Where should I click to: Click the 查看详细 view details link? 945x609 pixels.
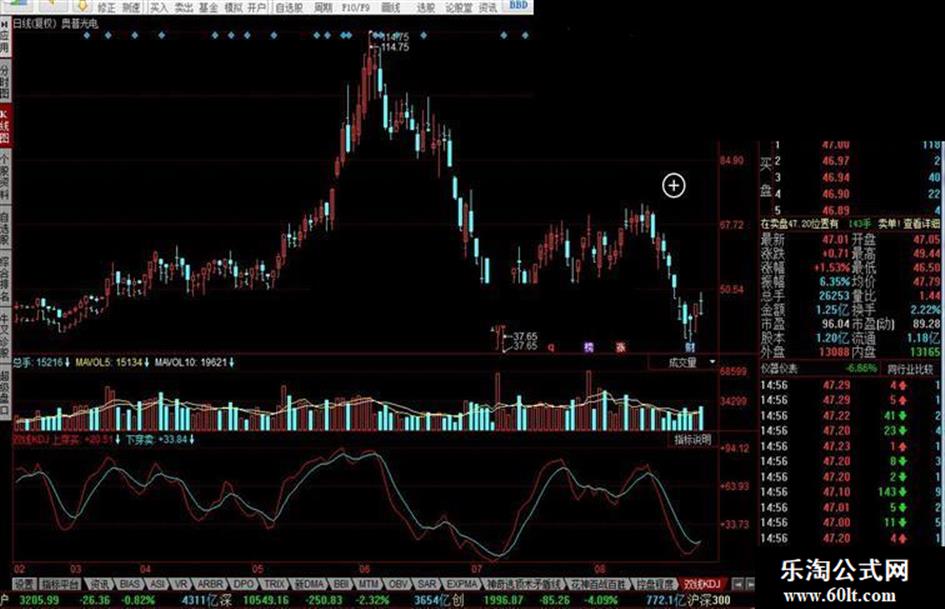(921, 224)
